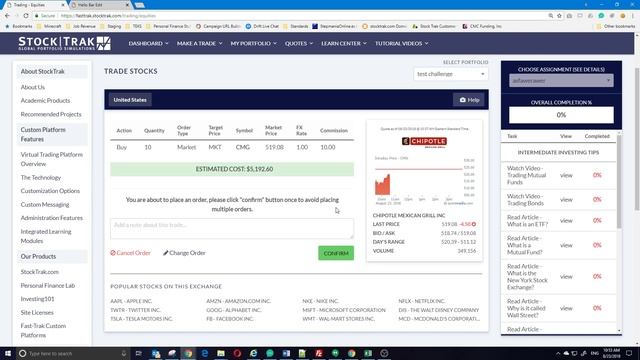
Task: Open Virtual Trading Platform Overview link
Action: click(51, 159)
